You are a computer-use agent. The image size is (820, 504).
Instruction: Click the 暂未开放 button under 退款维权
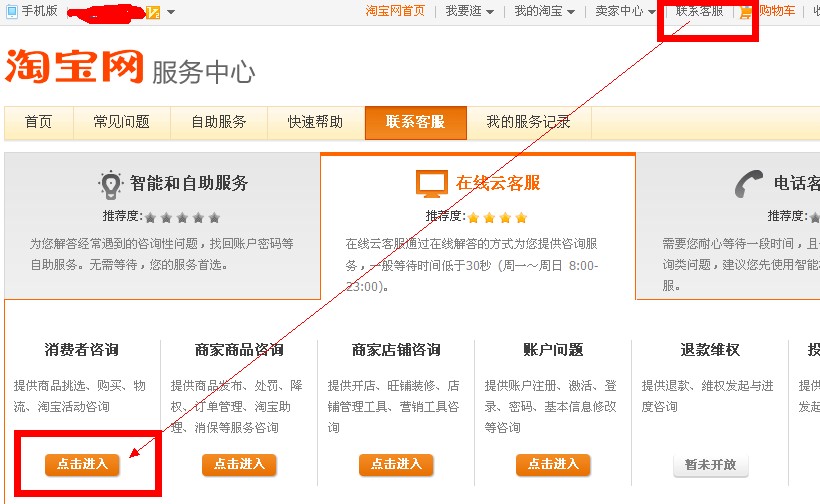711,465
